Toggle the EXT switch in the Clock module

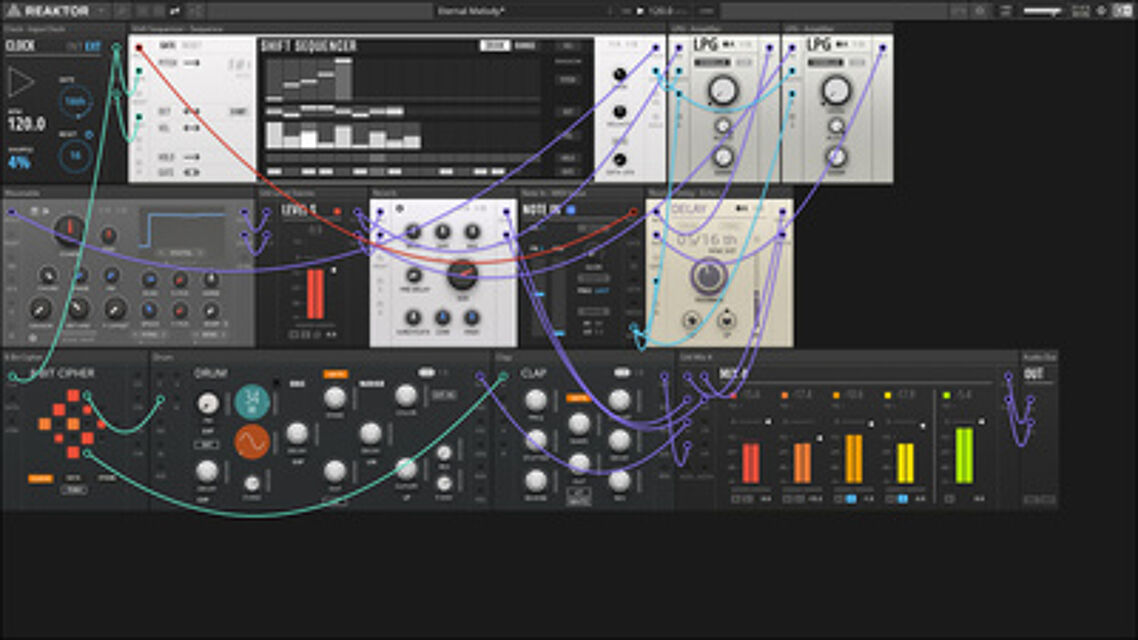[x=93, y=46]
